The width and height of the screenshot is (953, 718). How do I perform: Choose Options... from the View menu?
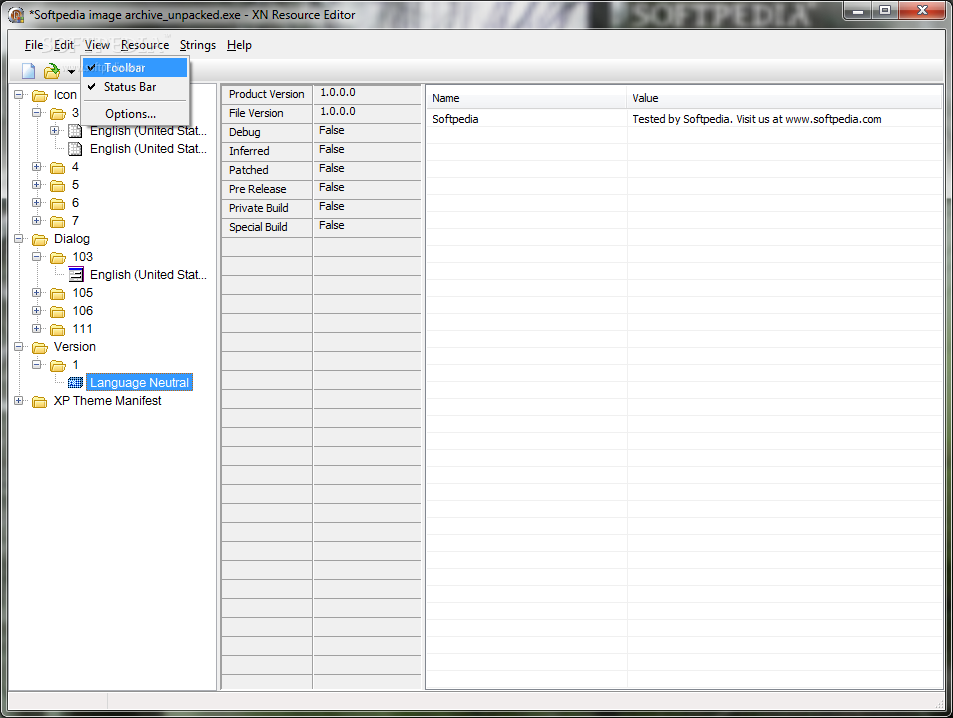pos(135,114)
